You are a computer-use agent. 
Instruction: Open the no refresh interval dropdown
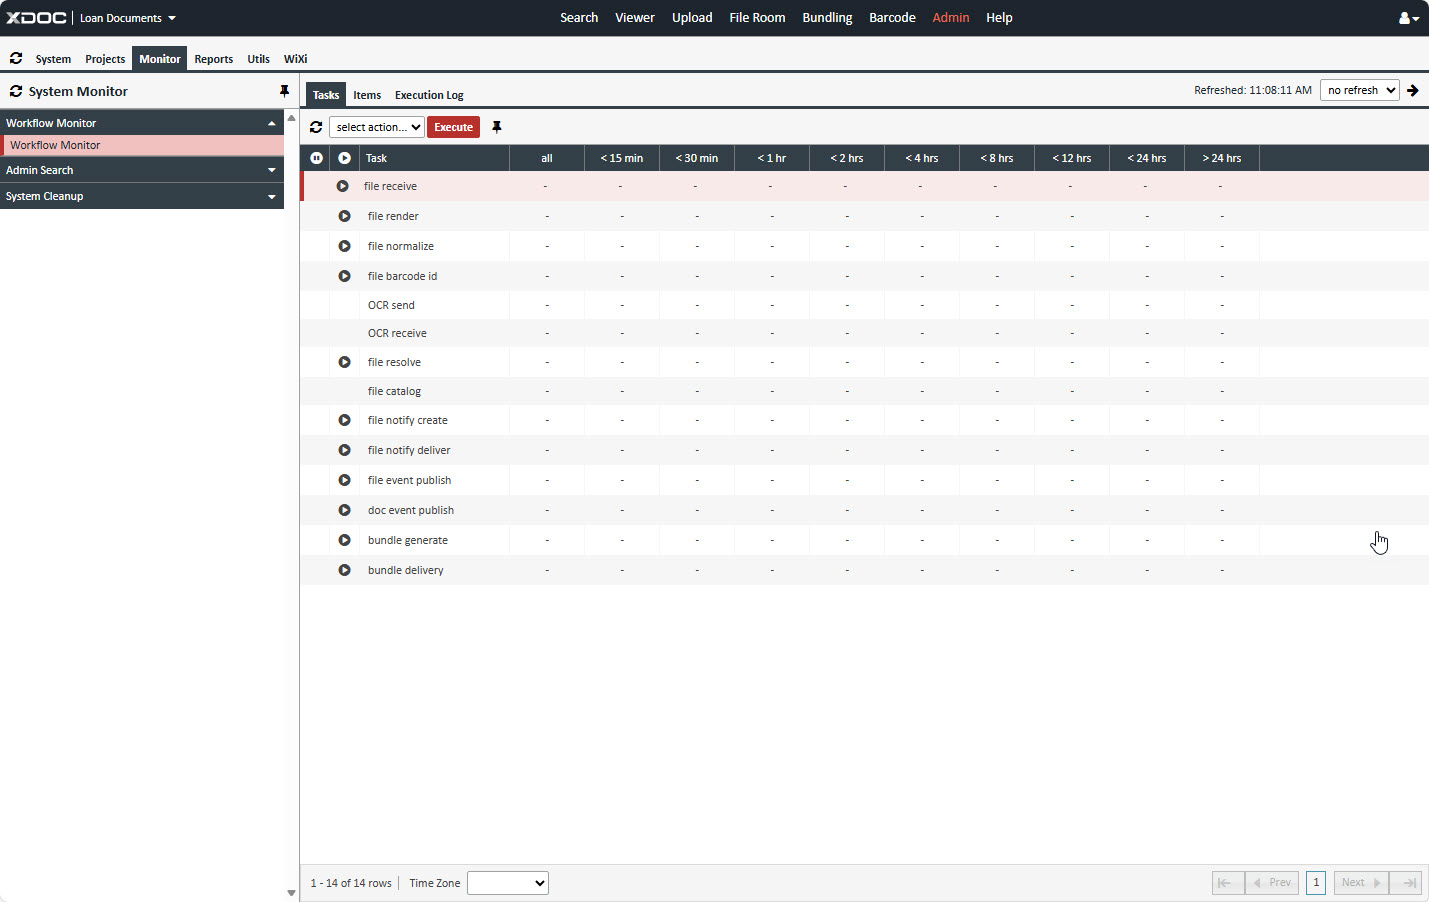[x=1359, y=90]
